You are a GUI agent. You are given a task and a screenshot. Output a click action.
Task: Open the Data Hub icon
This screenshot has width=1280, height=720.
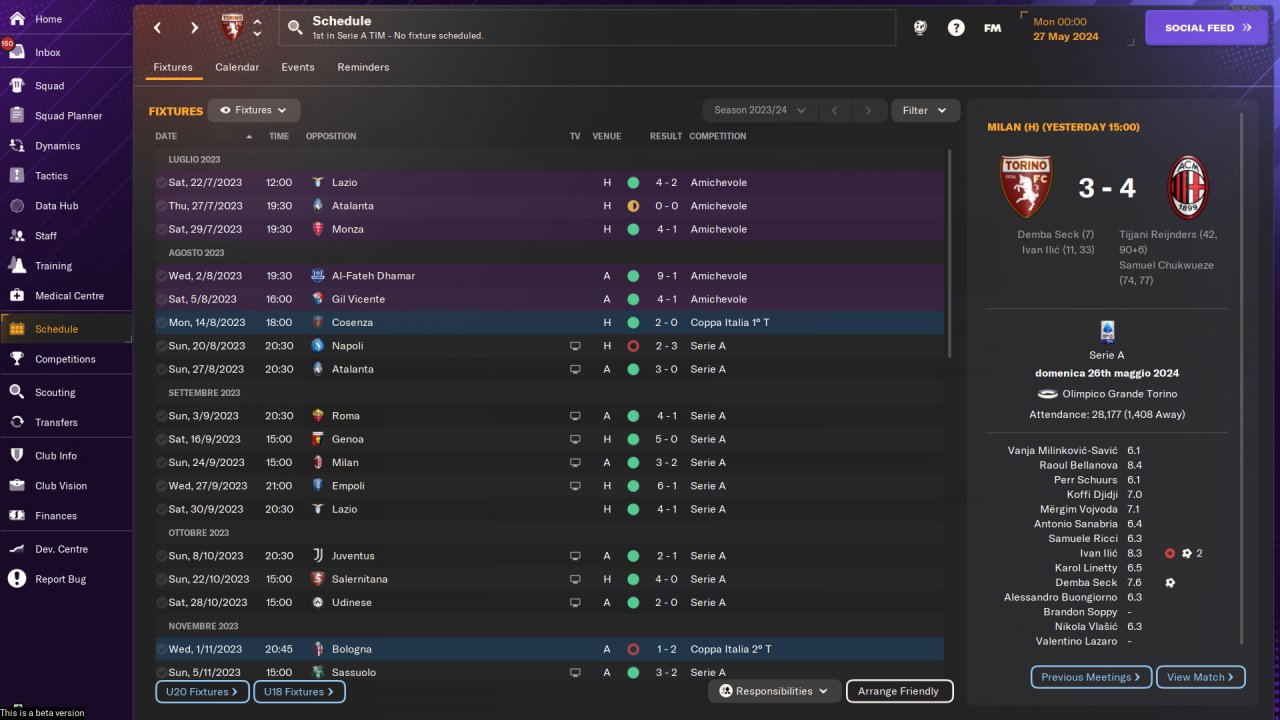(x=17, y=206)
